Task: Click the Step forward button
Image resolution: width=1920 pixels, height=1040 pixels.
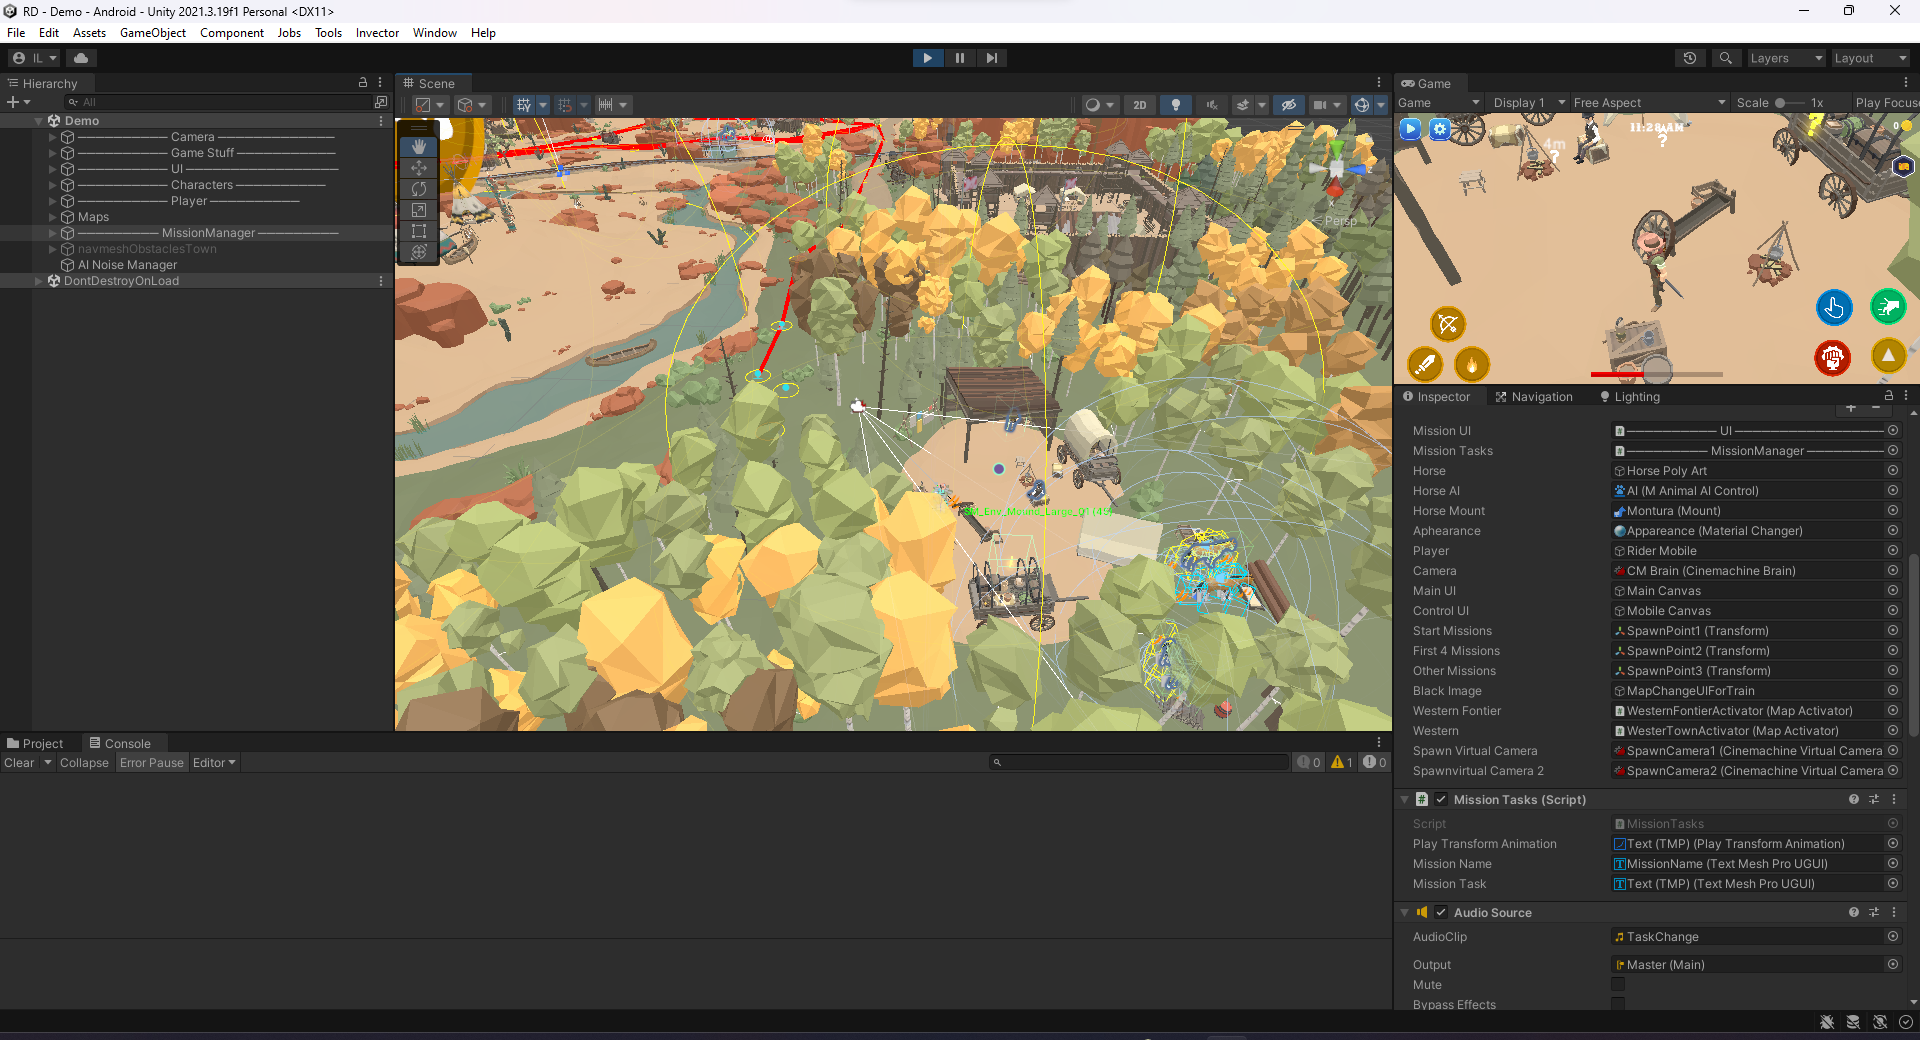Action: click(991, 58)
